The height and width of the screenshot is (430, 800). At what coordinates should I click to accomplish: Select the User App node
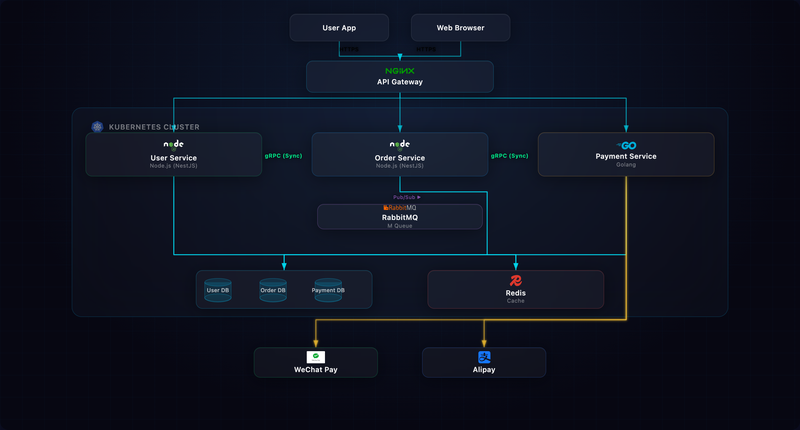(x=339, y=28)
